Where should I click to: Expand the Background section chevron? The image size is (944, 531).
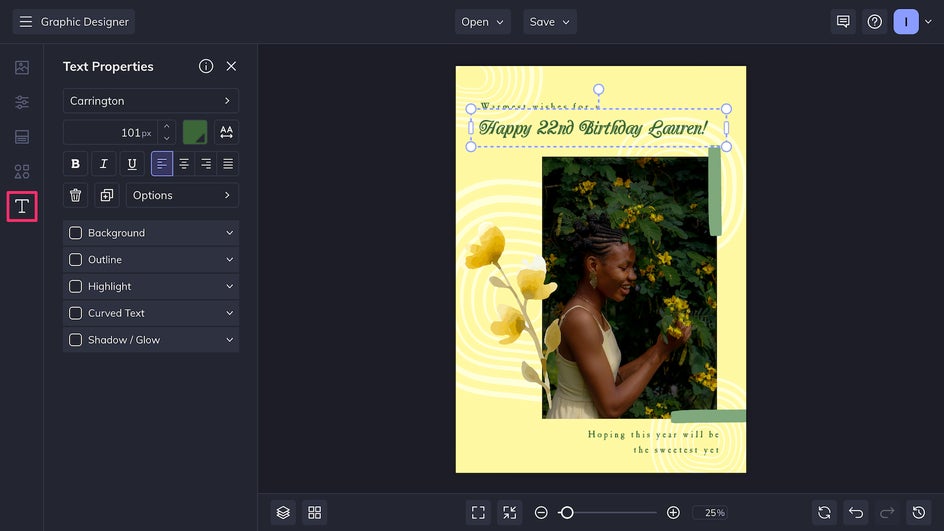pyautogui.click(x=229, y=233)
